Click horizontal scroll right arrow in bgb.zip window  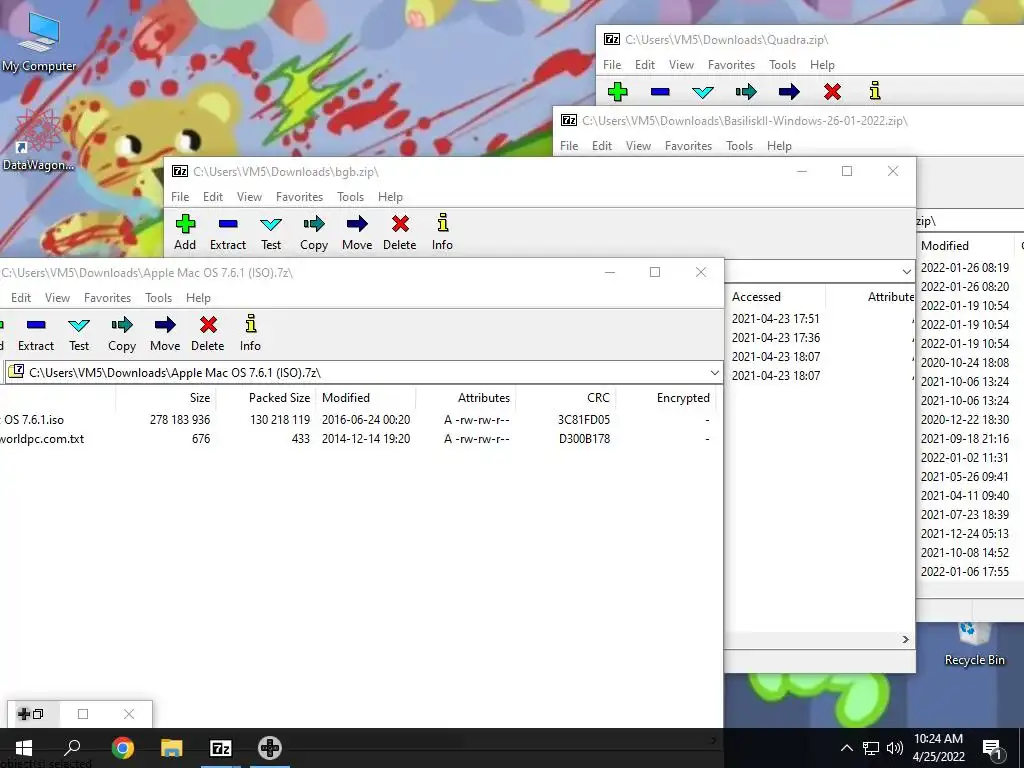(x=905, y=639)
